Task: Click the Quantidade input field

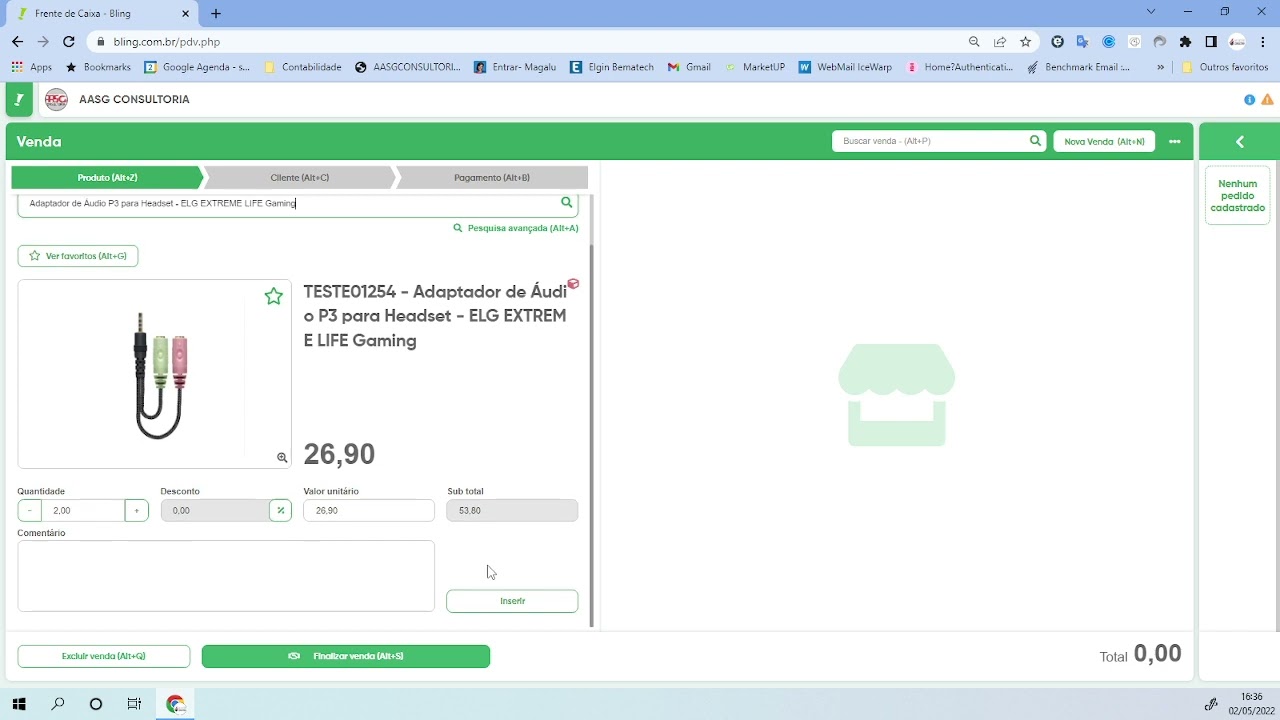Action: point(83,510)
